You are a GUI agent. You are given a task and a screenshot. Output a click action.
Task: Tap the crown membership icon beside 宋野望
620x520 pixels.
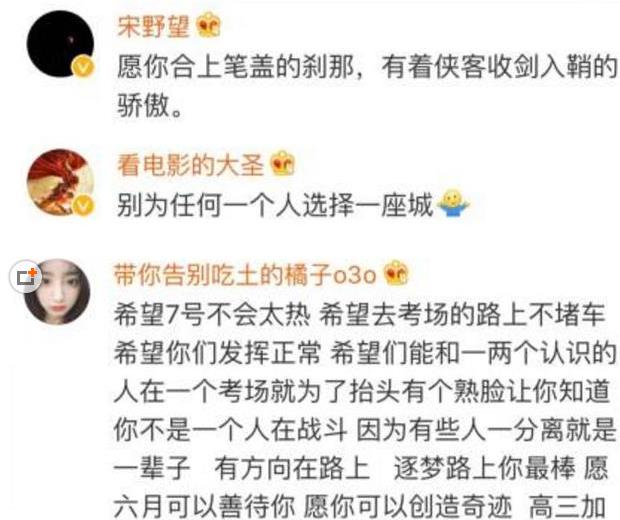click(x=209, y=25)
